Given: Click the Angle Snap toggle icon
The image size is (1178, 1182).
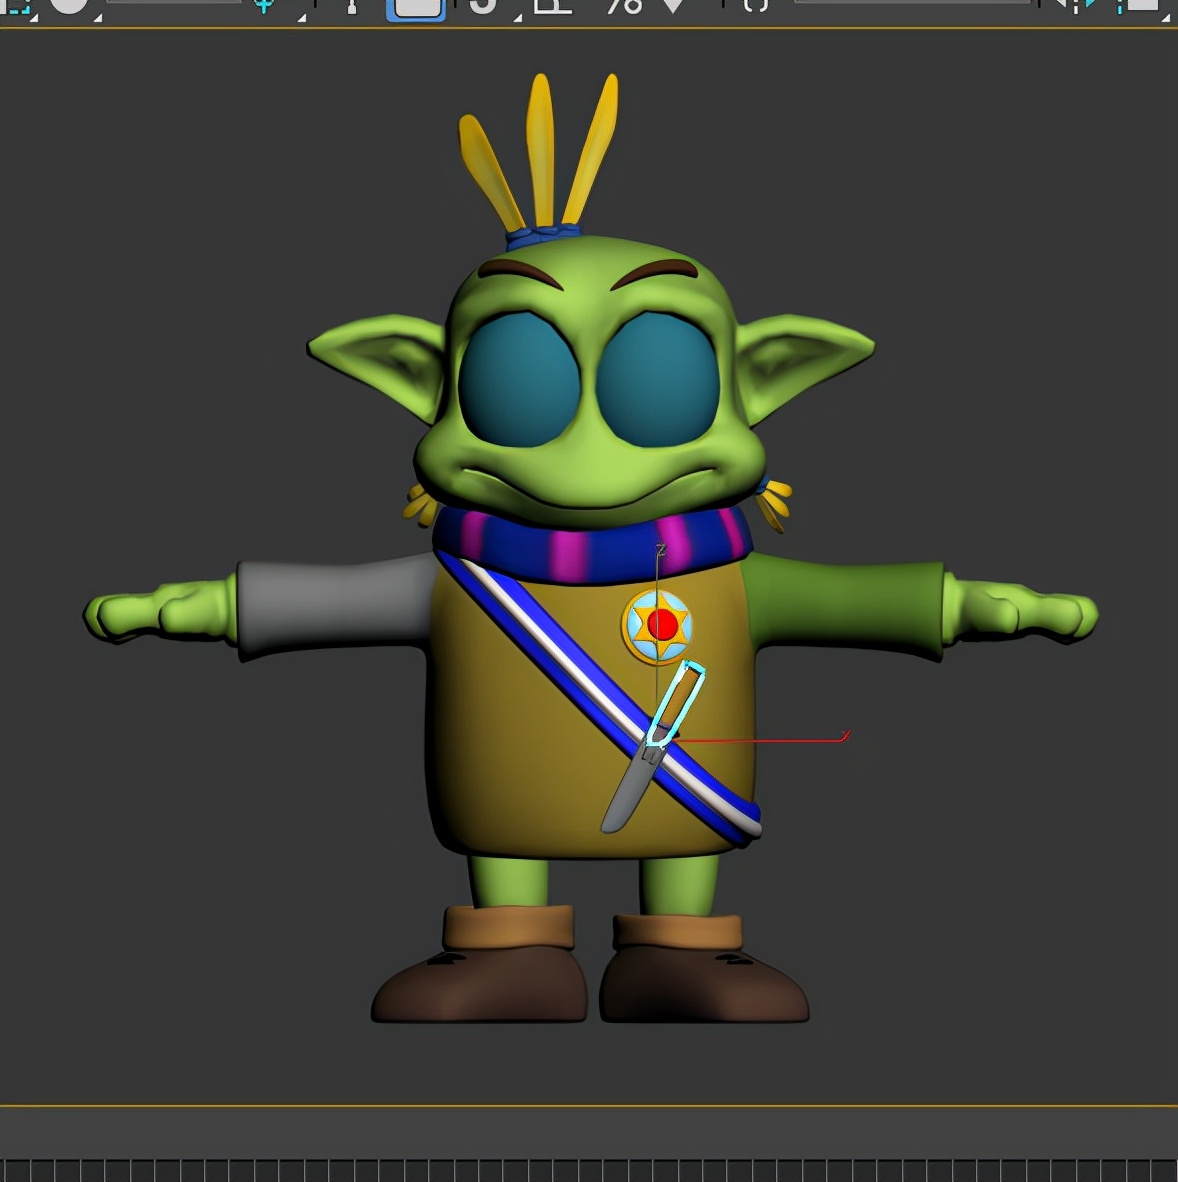Looking at the screenshot, I should [x=552, y=5].
